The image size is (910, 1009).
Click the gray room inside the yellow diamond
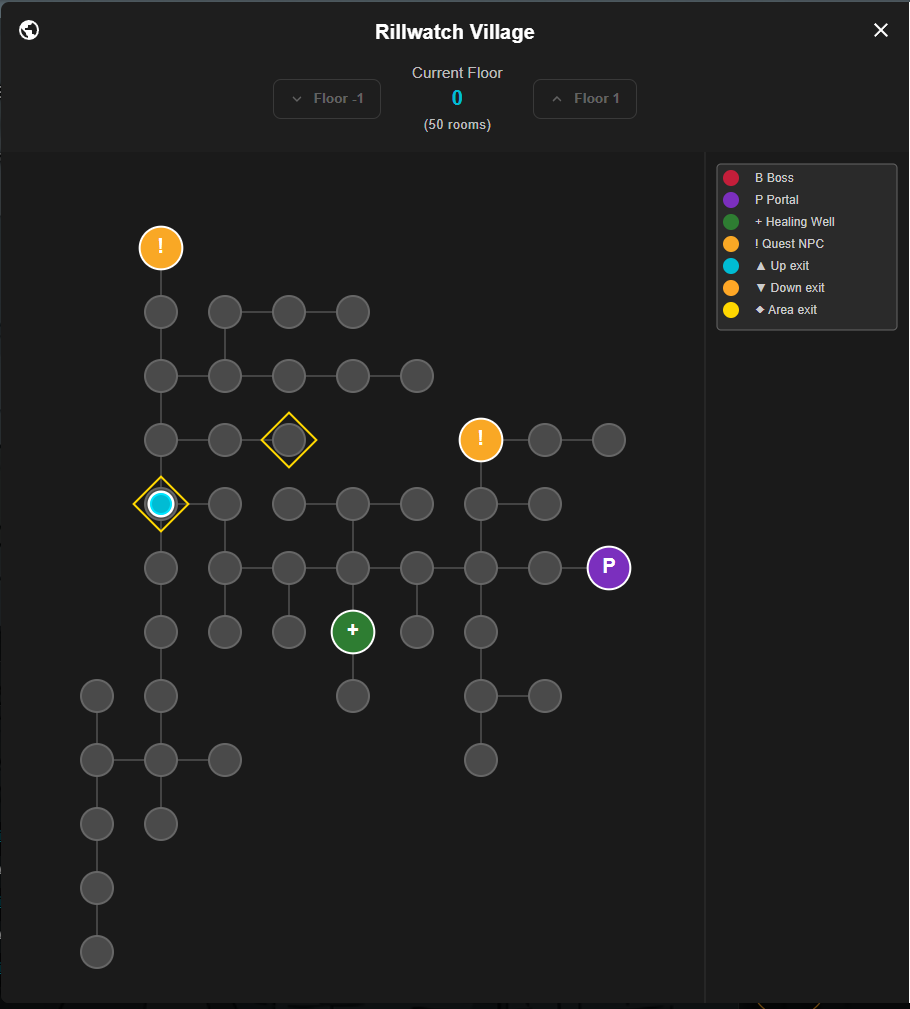[x=289, y=440]
